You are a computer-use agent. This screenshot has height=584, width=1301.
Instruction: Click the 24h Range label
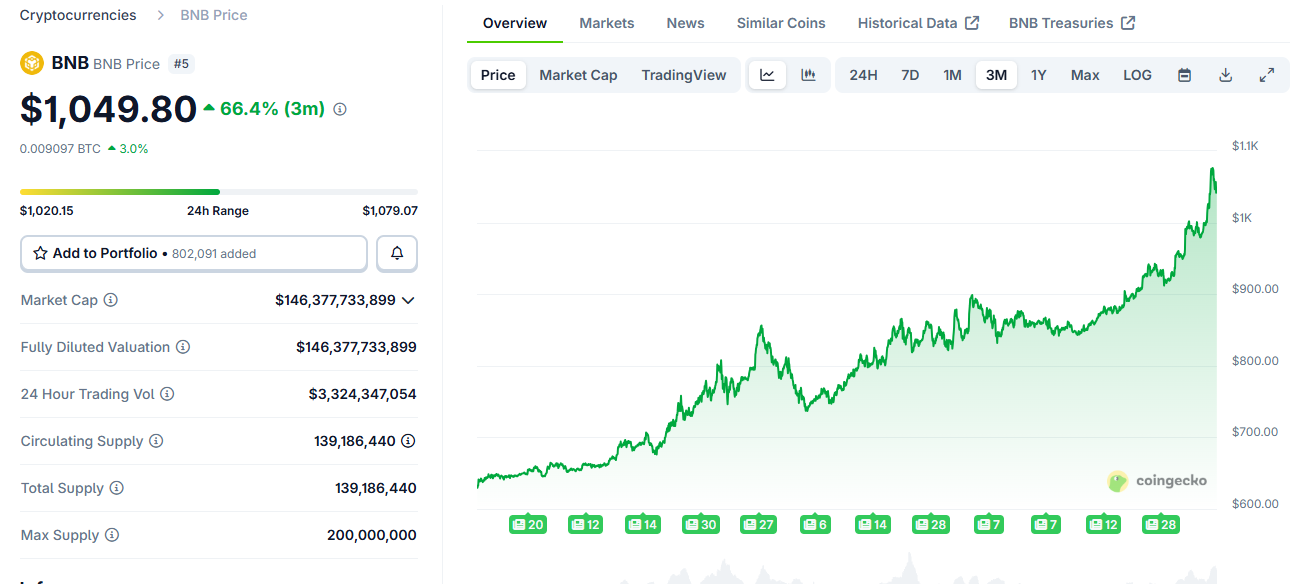(218, 211)
